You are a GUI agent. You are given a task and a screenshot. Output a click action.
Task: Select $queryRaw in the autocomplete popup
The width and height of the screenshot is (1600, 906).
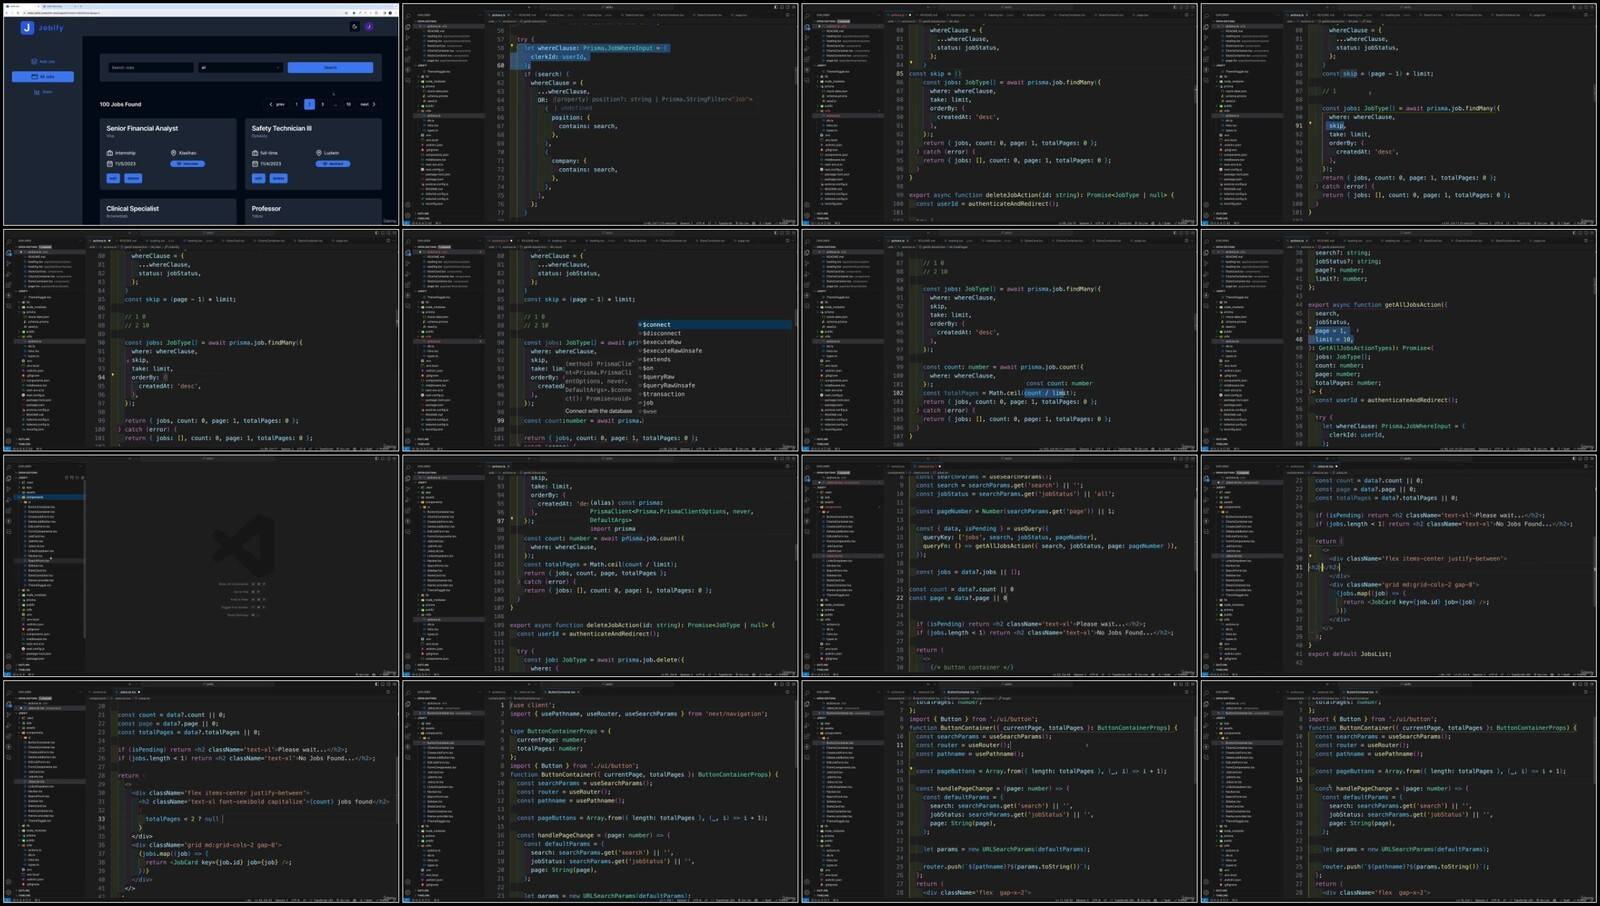(x=715, y=377)
